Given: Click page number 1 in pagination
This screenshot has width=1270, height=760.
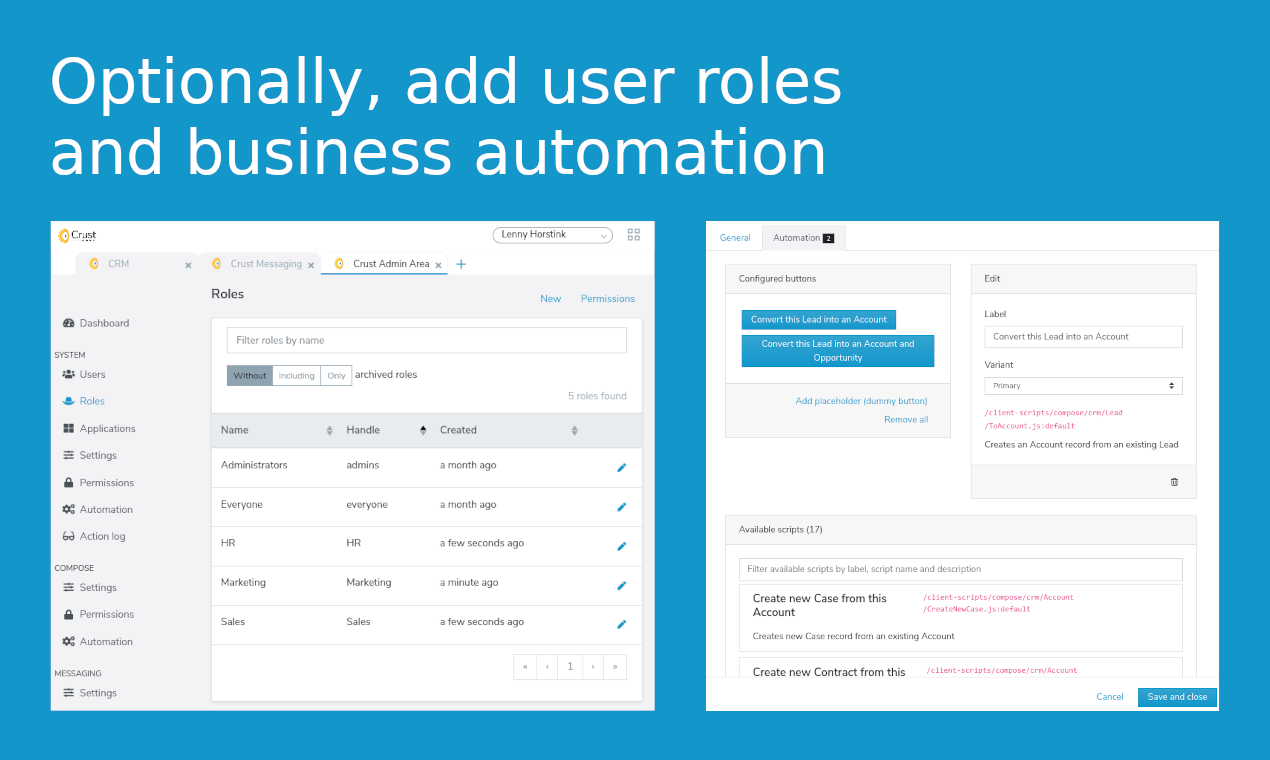Looking at the screenshot, I should (x=570, y=667).
